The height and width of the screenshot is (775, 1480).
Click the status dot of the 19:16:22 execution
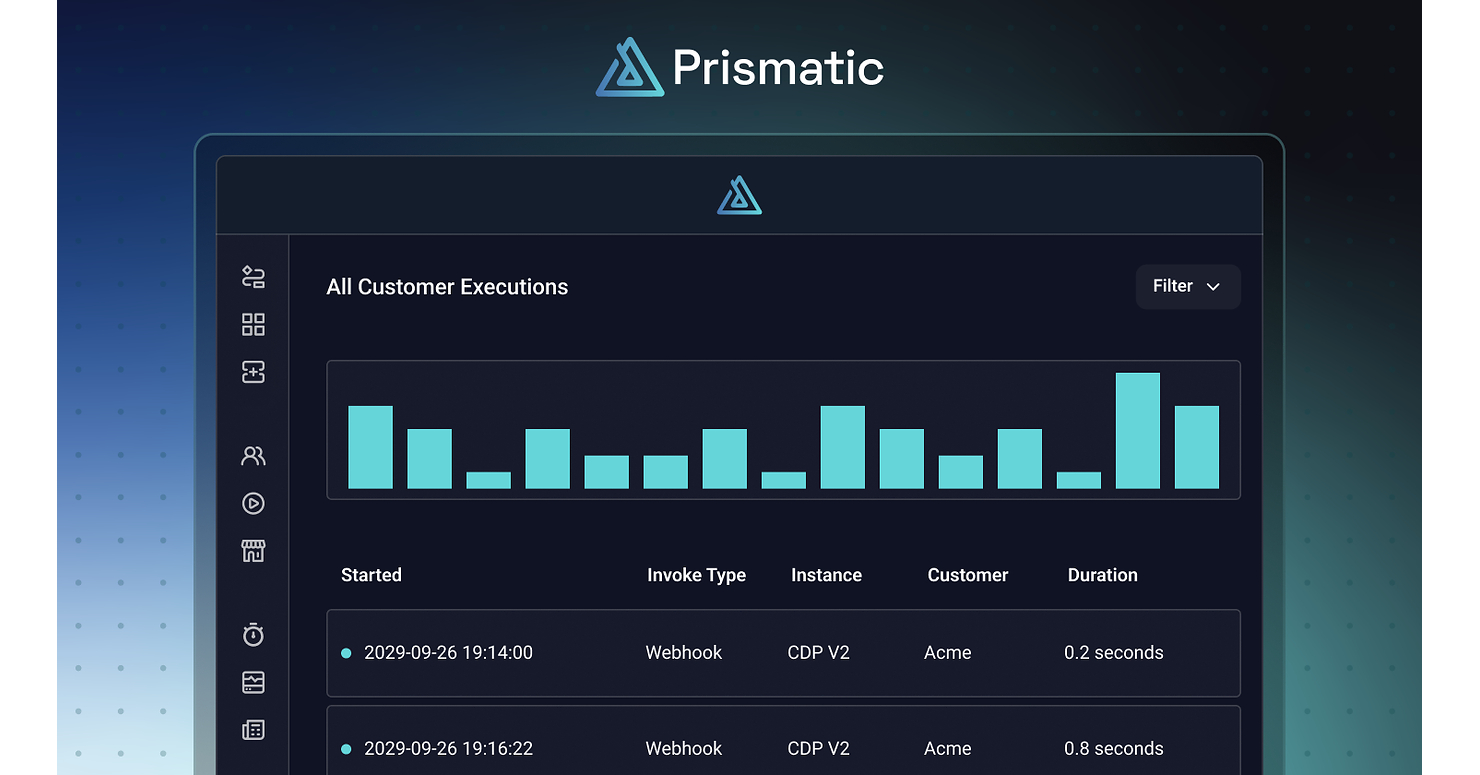346,749
